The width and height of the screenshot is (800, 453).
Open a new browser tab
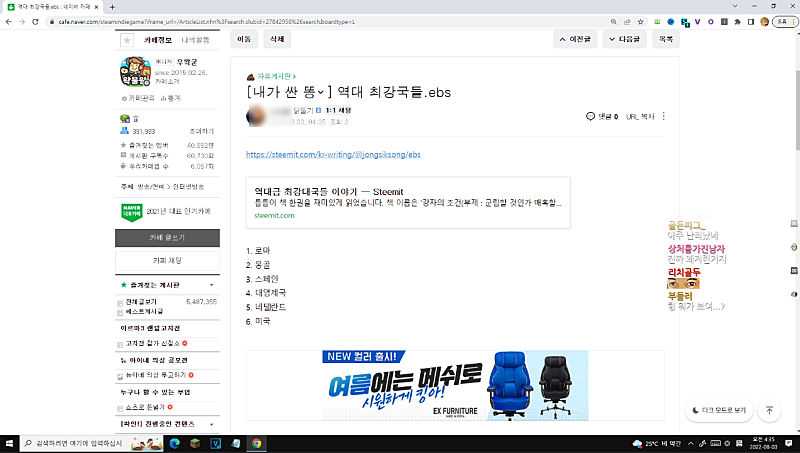point(112,7)
